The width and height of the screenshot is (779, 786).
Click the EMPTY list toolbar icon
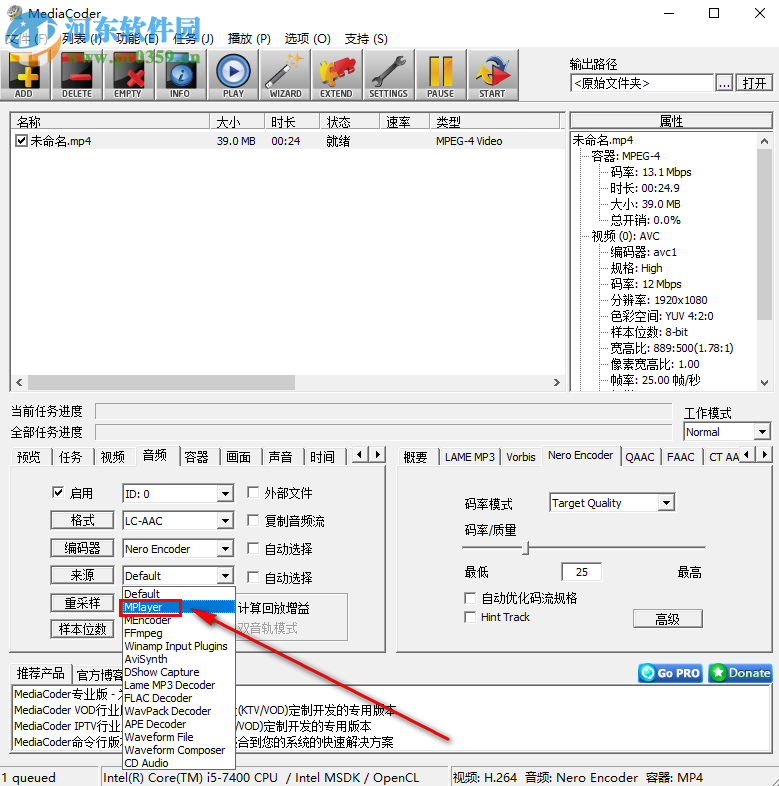[x=128, y=75]
